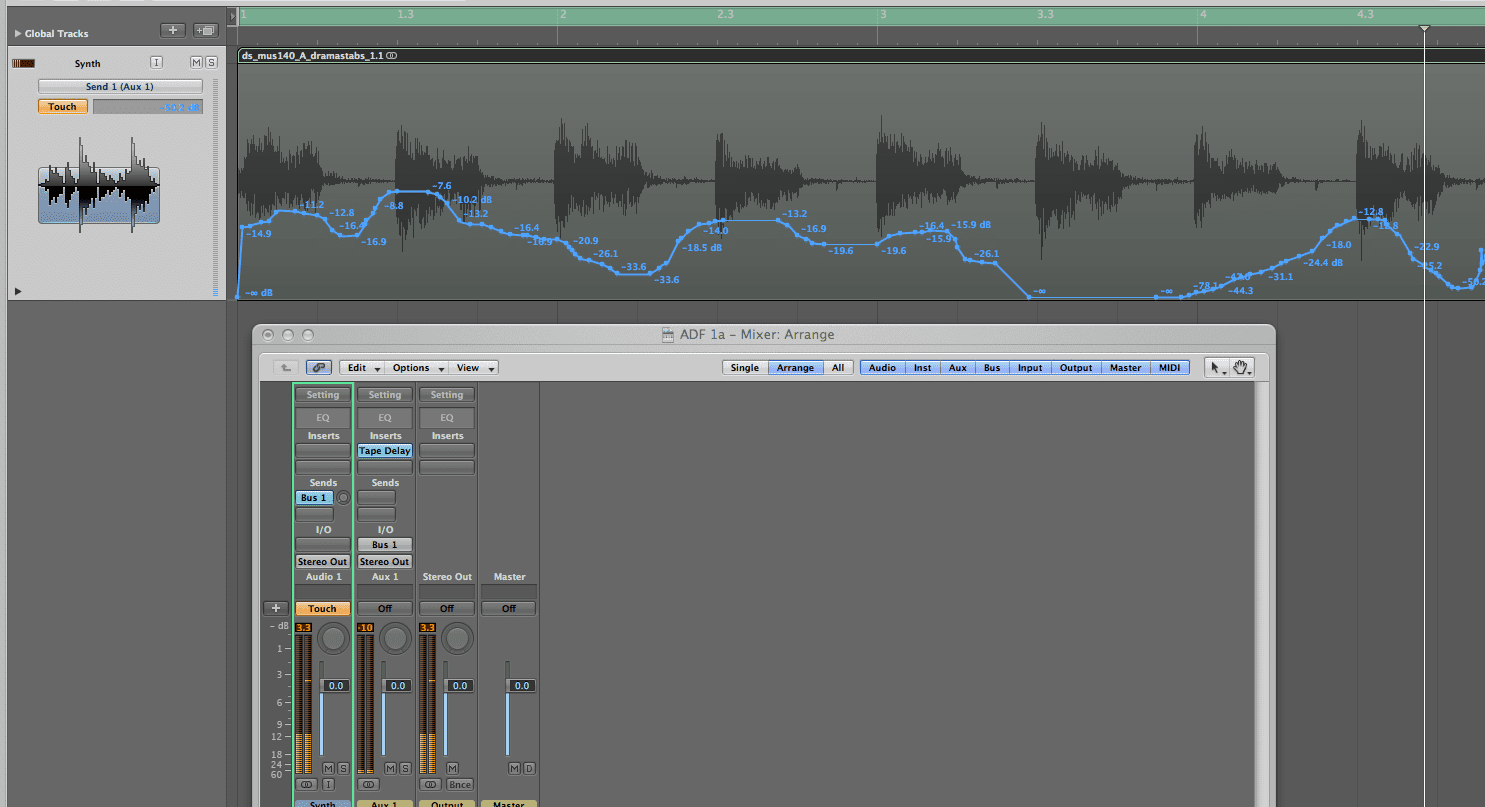Toggle the Aux channel strip filter
1485x807 pixels.
coord(958,368)
